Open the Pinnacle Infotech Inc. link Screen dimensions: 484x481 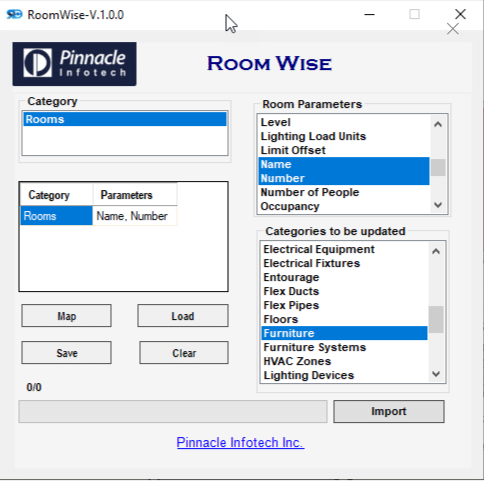240,442
